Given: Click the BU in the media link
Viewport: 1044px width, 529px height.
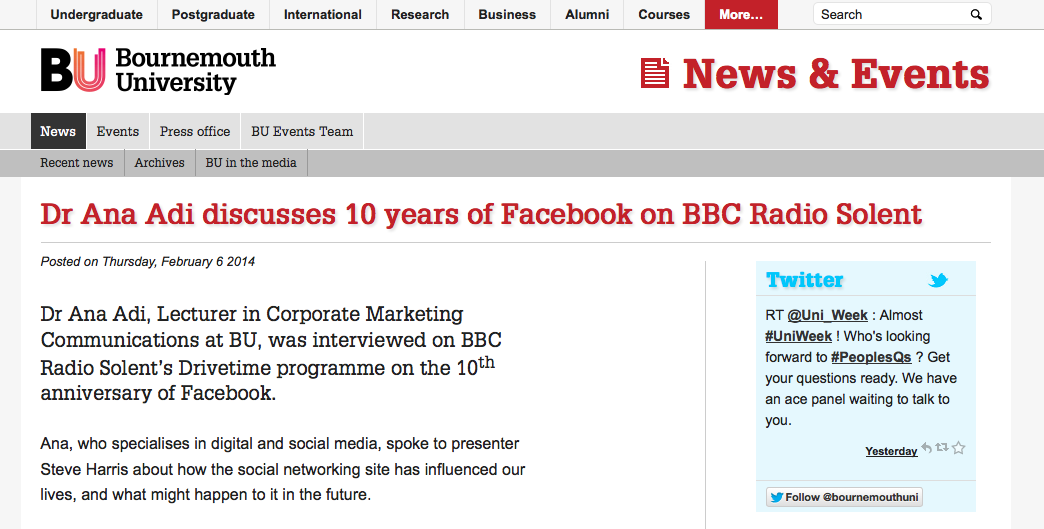Looking at the screenshot, I should tap(251, 163).
